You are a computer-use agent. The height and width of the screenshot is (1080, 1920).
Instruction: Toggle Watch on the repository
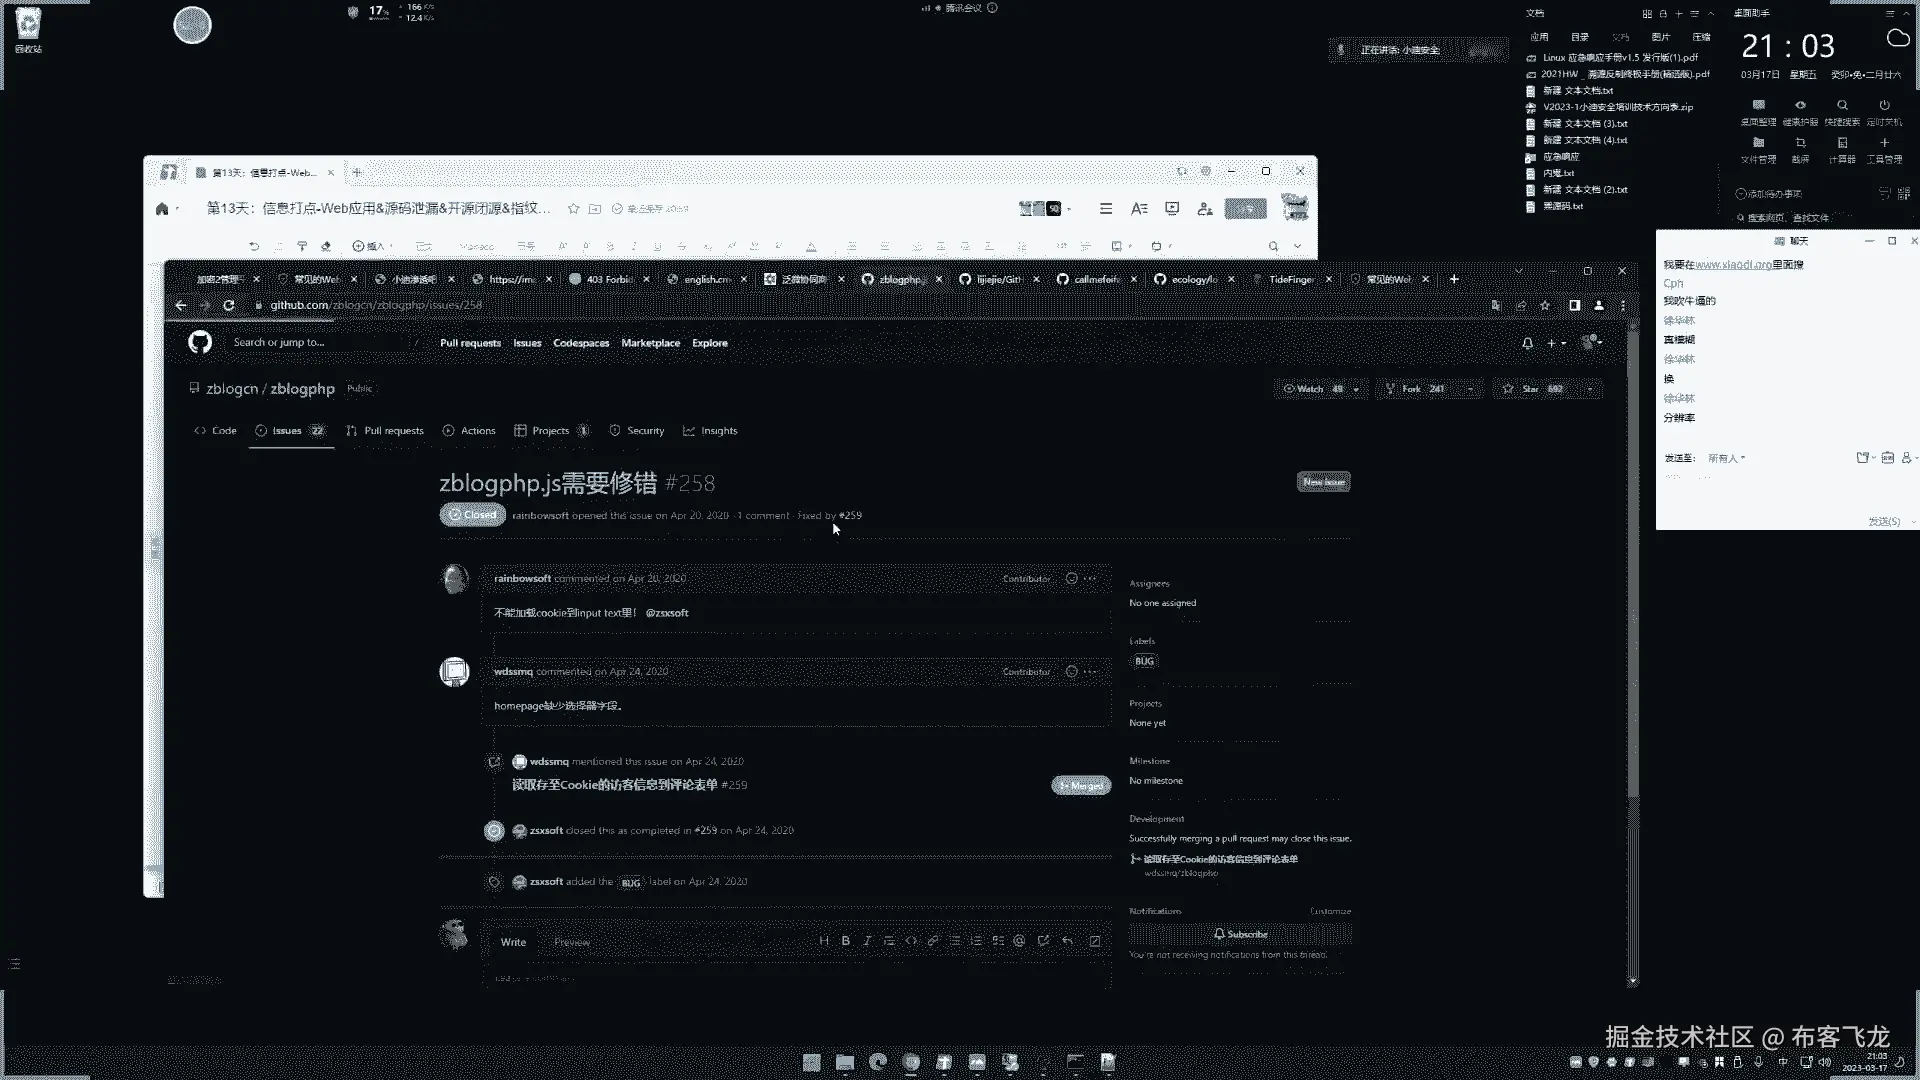pyautogui.click(x=1312, y=389)
